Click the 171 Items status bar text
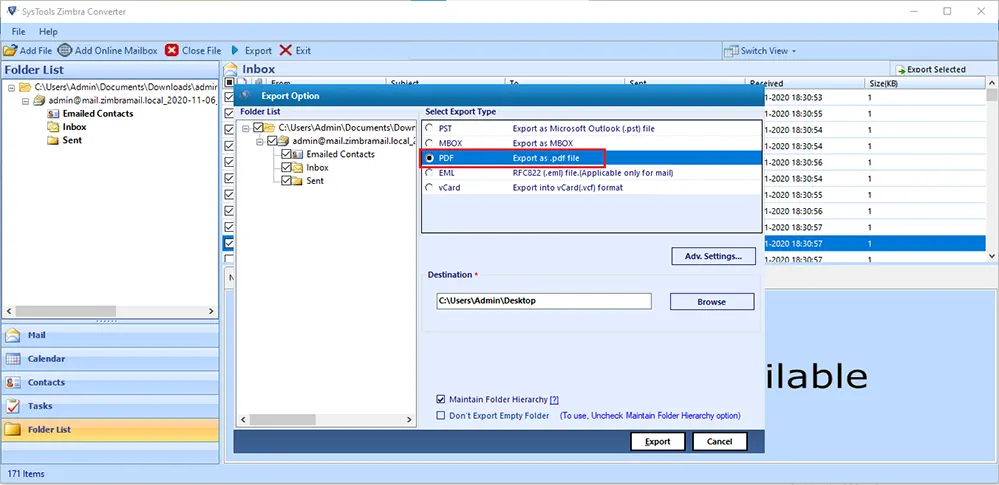999x485 pixels. pyautogui.click(x=26, y=474)
